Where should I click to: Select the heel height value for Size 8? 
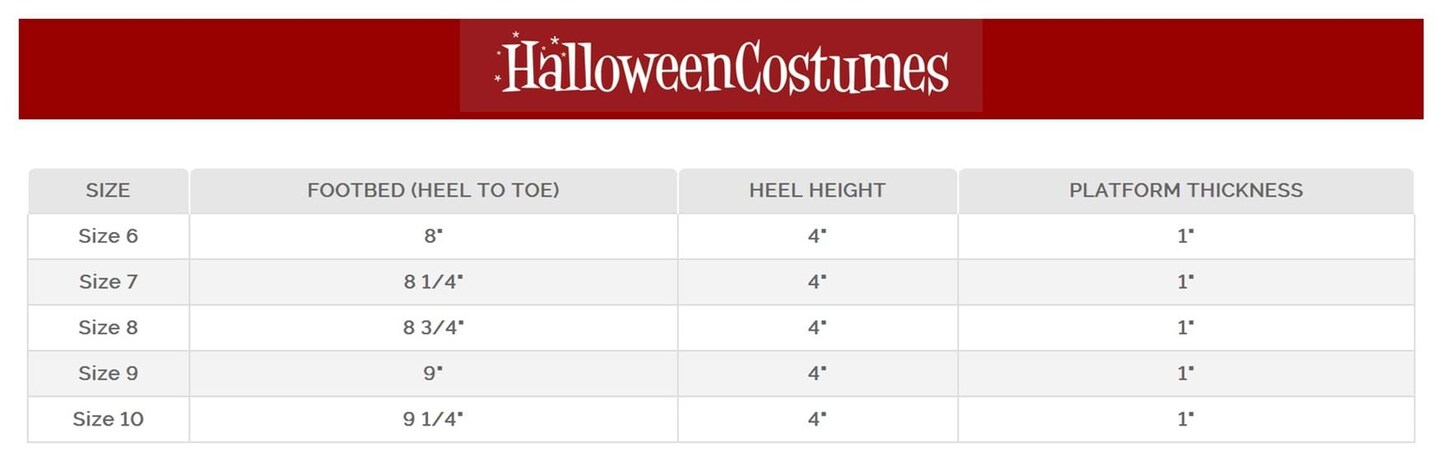point(817,328)
